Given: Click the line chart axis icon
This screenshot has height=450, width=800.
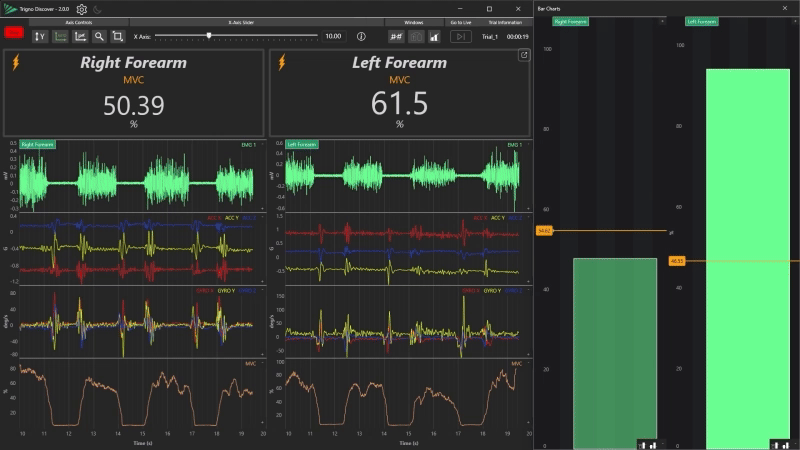Looking at the screenshot, I should coord(80,36).
